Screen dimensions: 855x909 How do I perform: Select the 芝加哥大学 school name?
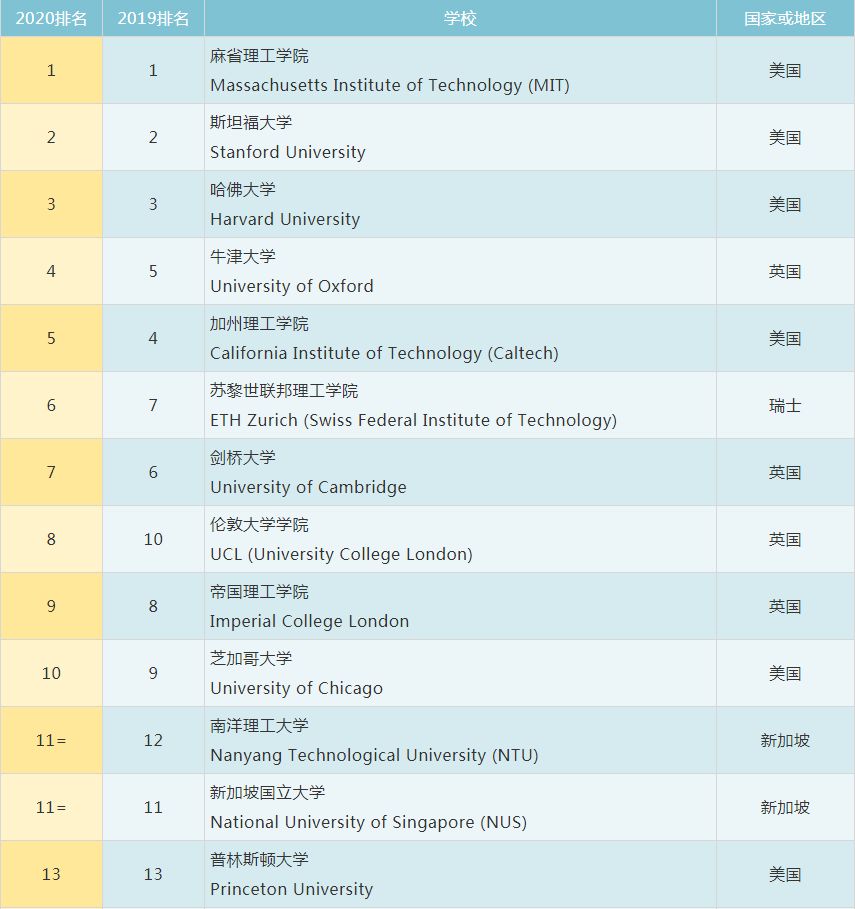click(251, 658)
